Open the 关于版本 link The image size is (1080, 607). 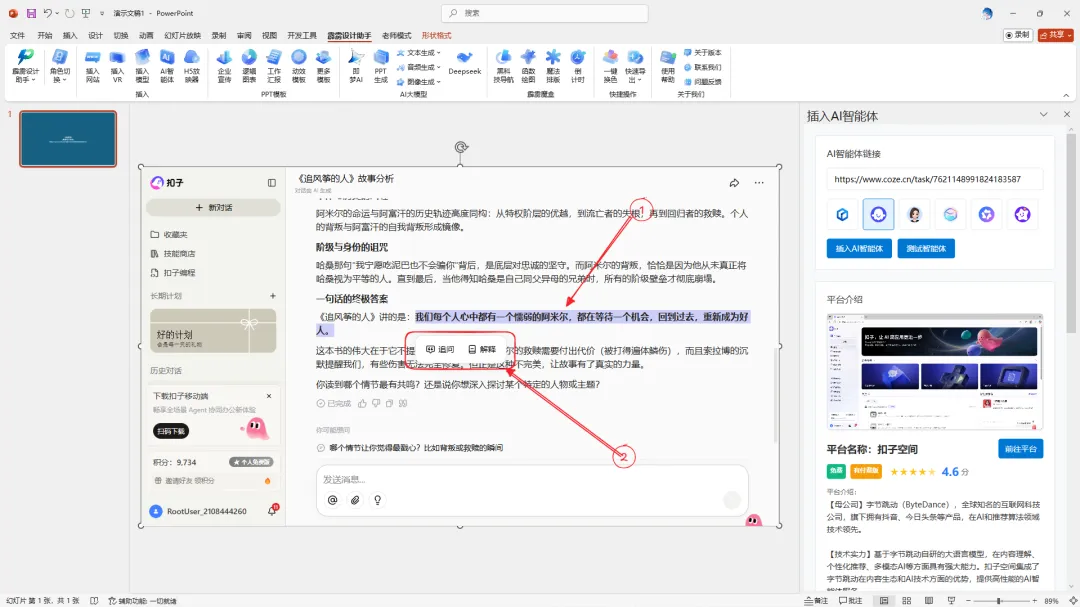[x=703, y=52]
